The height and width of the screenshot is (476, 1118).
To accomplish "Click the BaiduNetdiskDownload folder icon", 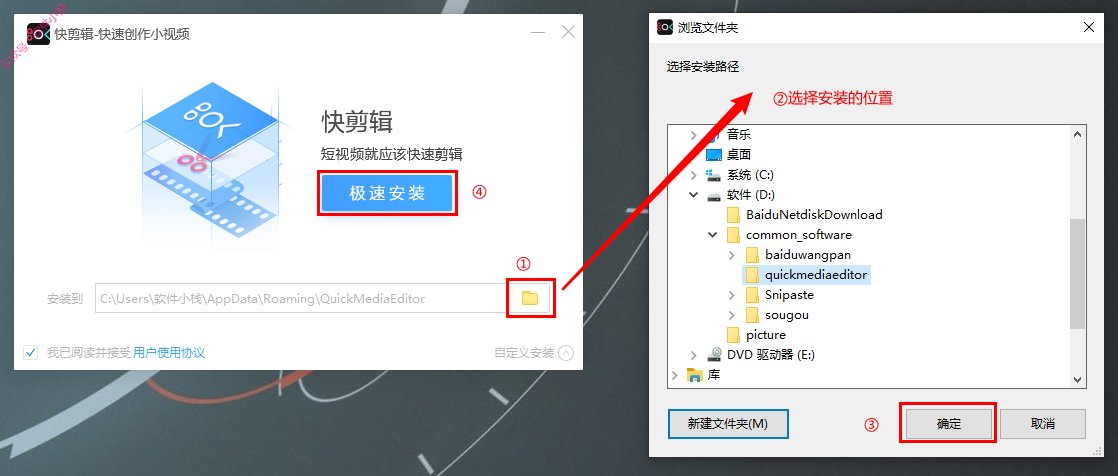I will 734,214.
